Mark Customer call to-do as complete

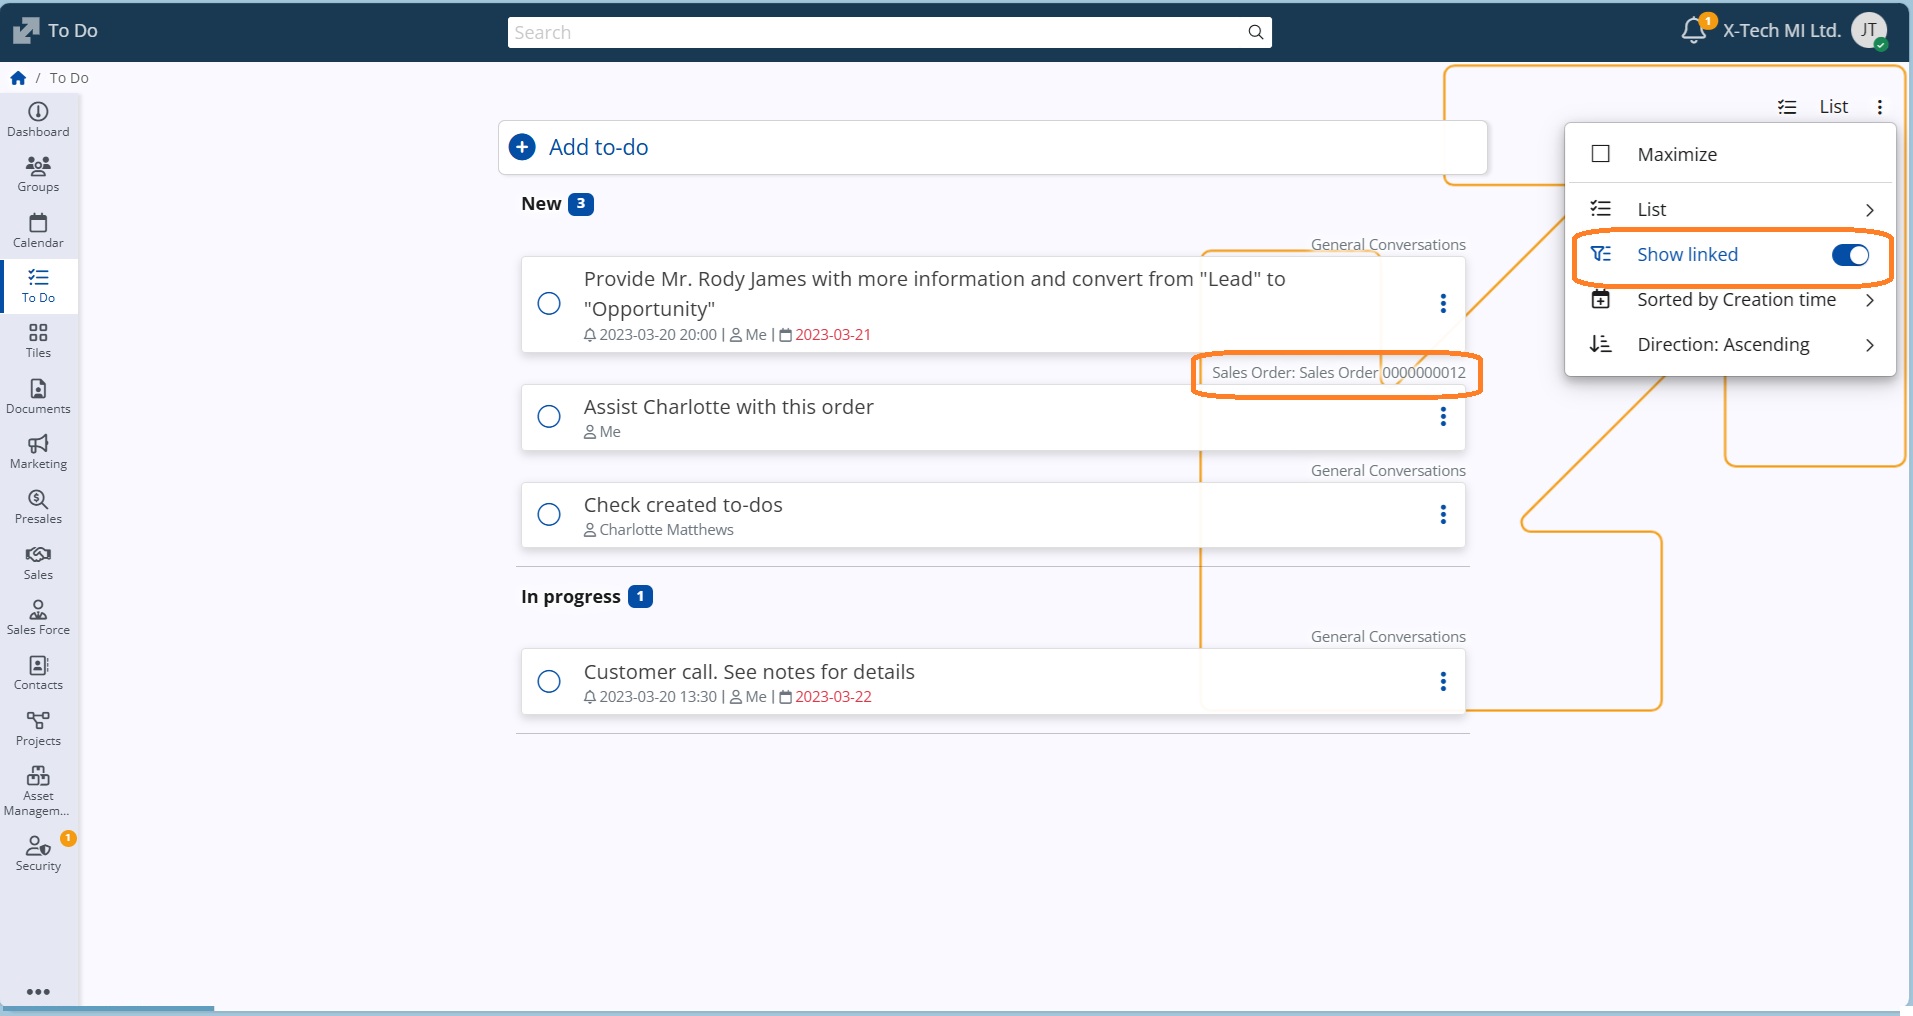549,681
